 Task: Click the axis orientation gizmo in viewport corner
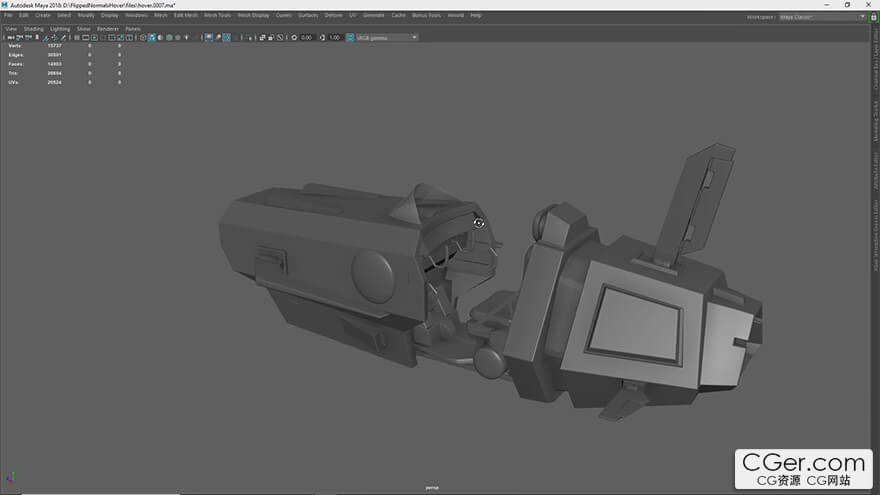[x=11, y=477]
